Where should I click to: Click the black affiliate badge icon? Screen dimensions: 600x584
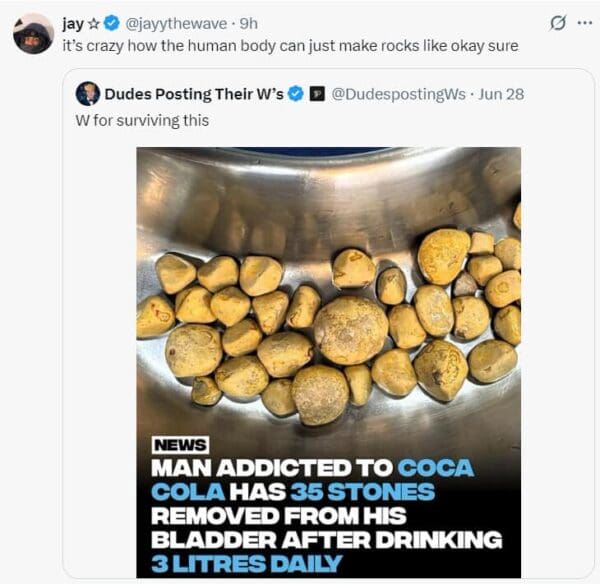click(316, 94)
